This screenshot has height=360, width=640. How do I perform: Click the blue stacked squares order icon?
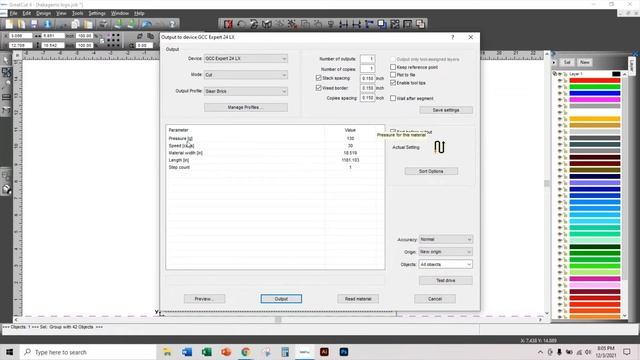point(382,24)
